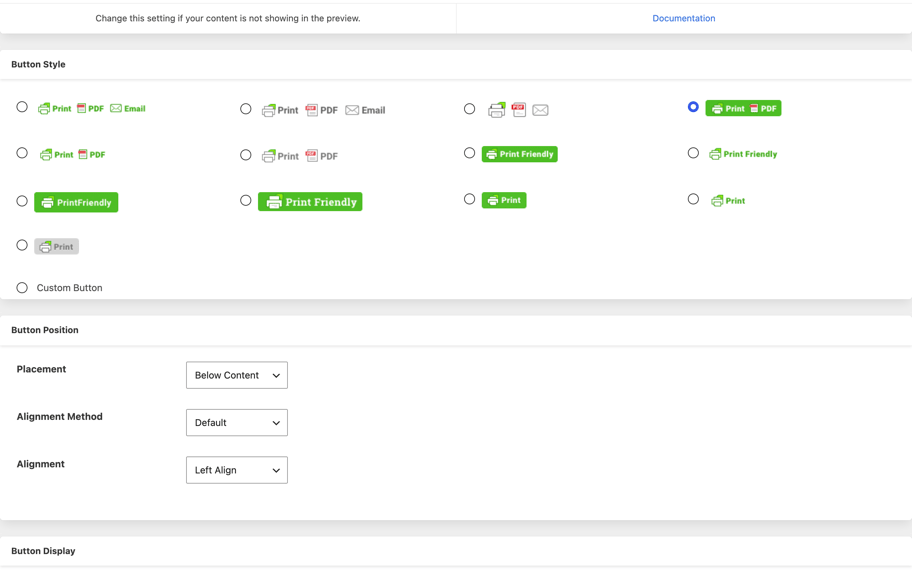Open the Placement dropdown set to Below Content

click(237, 375)
